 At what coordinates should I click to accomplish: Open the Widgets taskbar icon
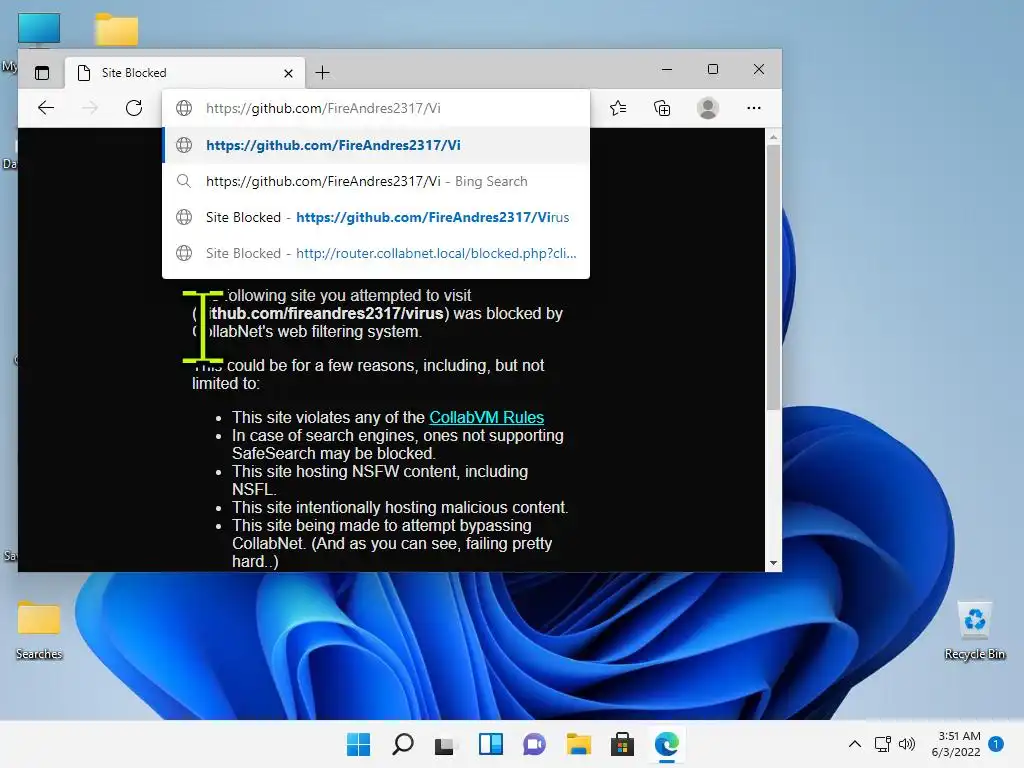490,744
